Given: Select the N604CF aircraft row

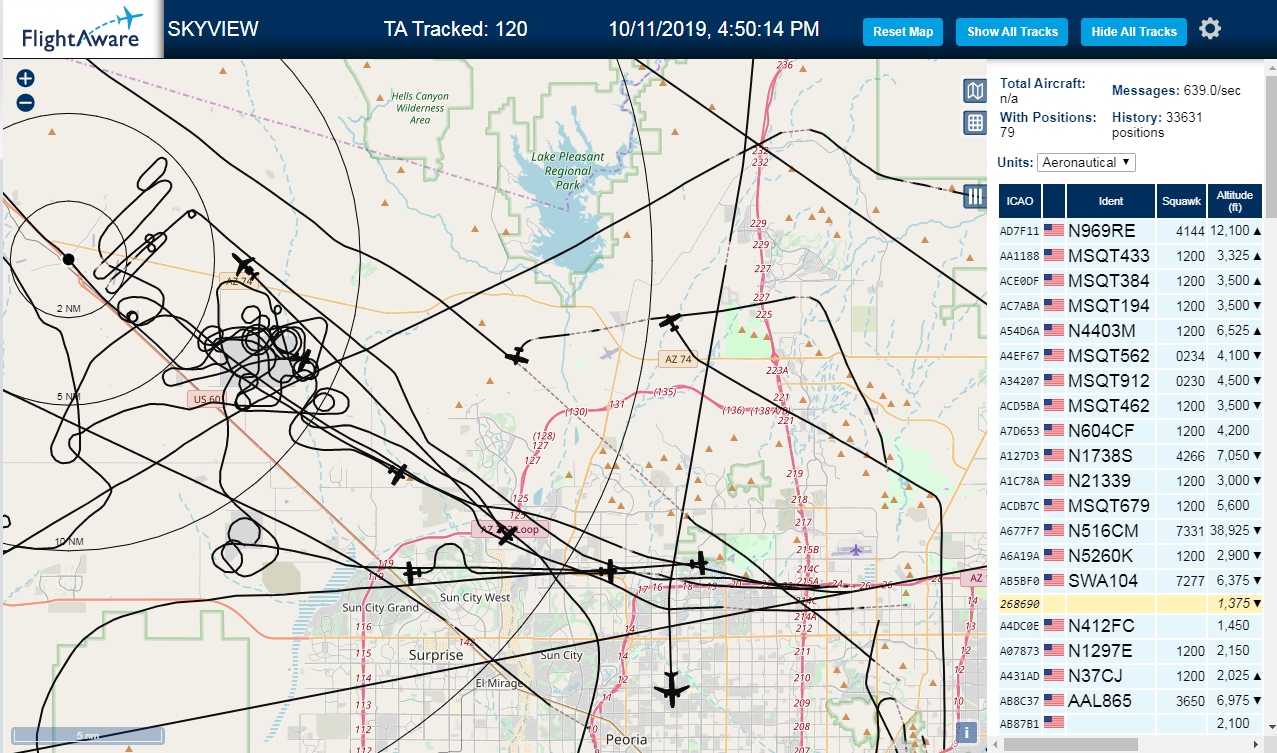Looking at the screenshot, I should click(x=1131, y=430).
